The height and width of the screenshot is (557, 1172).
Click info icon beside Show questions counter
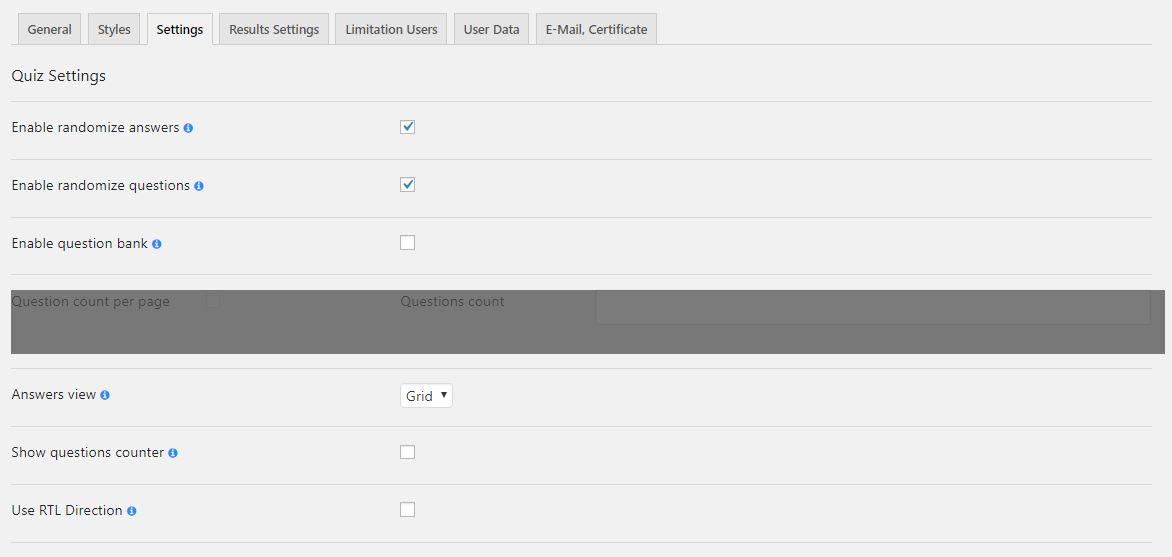[x=173, y=453]
